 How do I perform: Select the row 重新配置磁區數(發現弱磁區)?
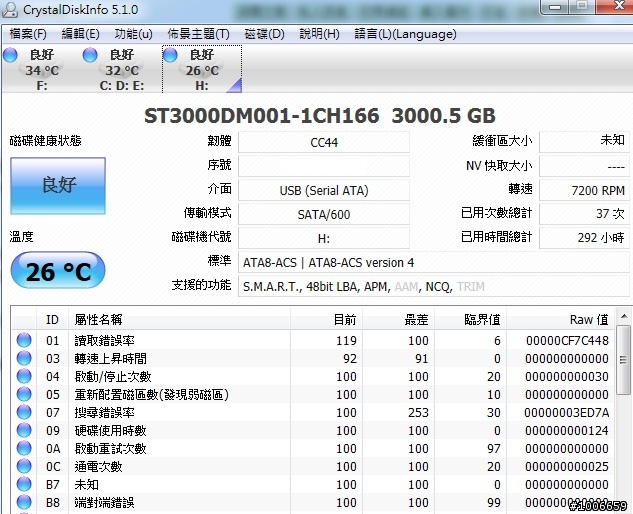[x=313, y=394]
